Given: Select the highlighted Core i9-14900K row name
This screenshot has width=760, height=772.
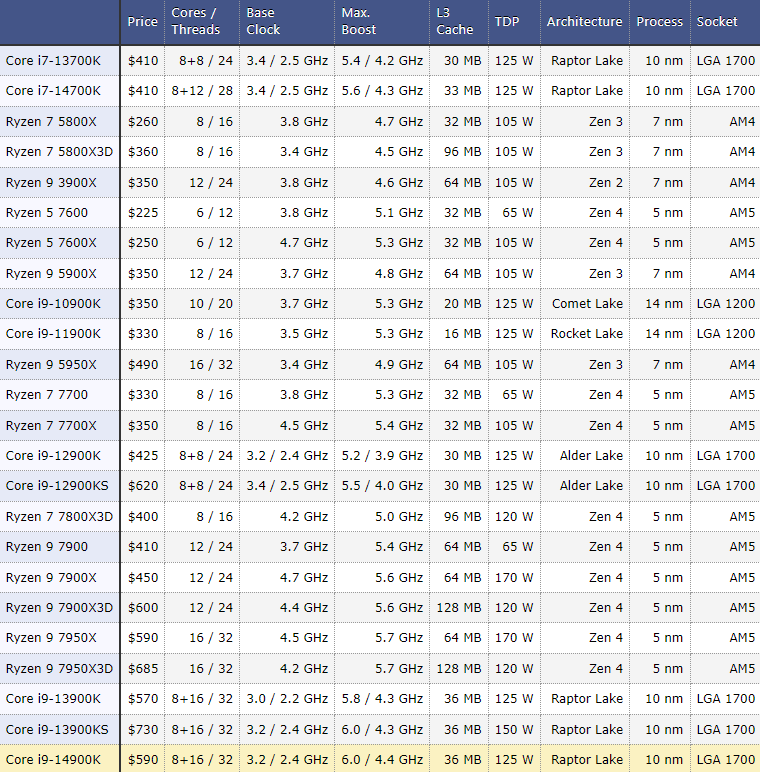Looking at the screenshot, I should pyautogui.click(x=53, y=760).
